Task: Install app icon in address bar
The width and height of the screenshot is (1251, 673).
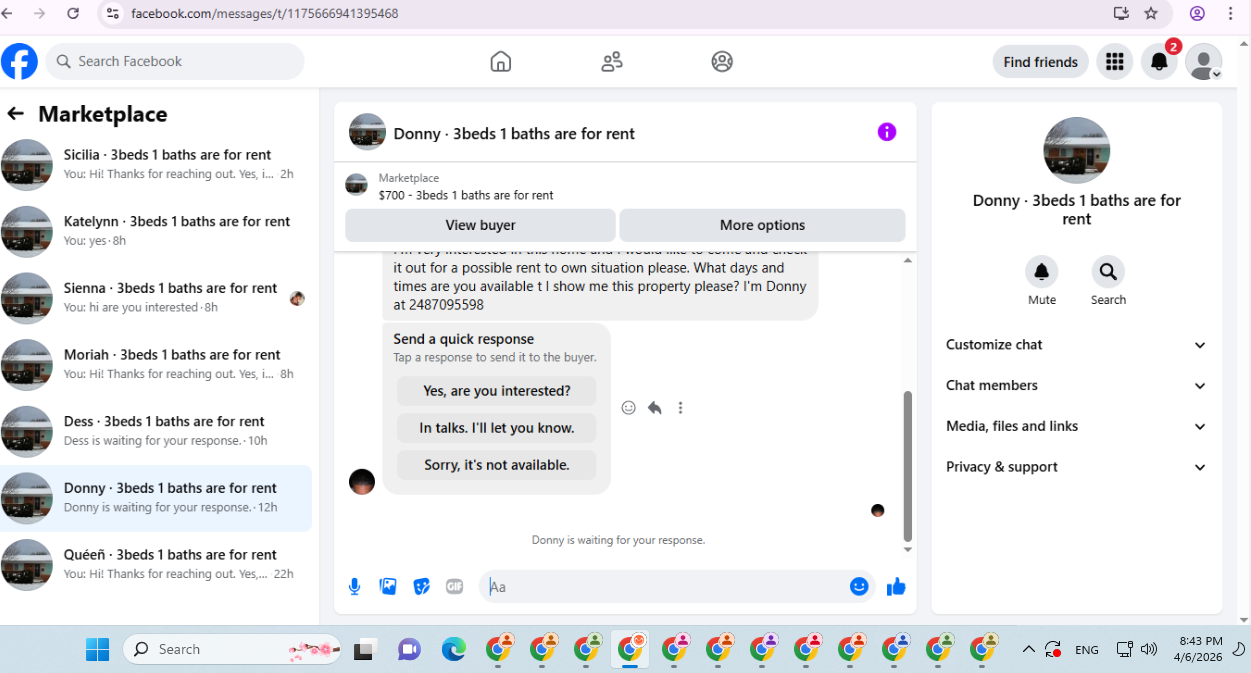Action: pos(1121,14)
